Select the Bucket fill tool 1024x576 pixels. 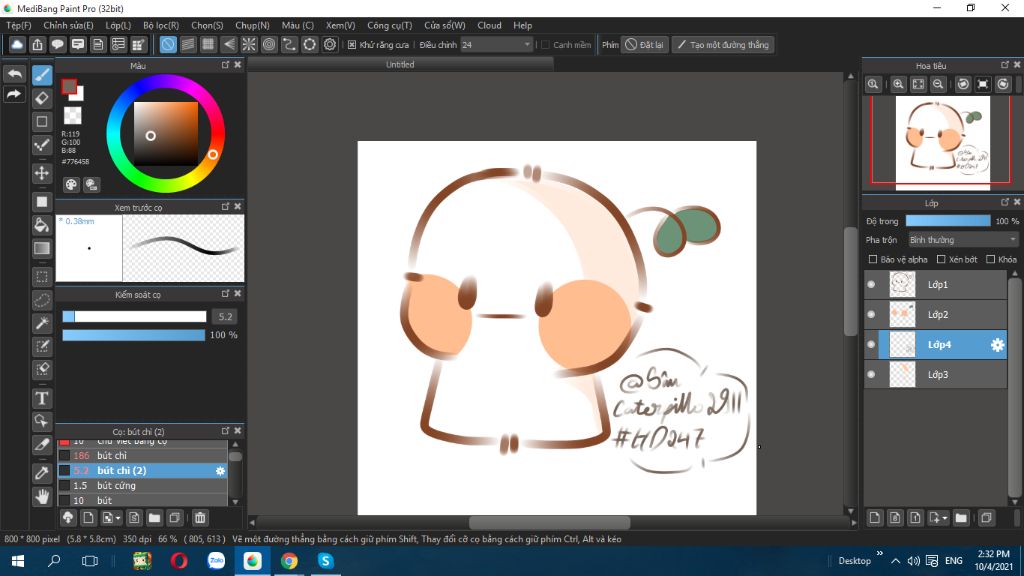tap(42, 225)
